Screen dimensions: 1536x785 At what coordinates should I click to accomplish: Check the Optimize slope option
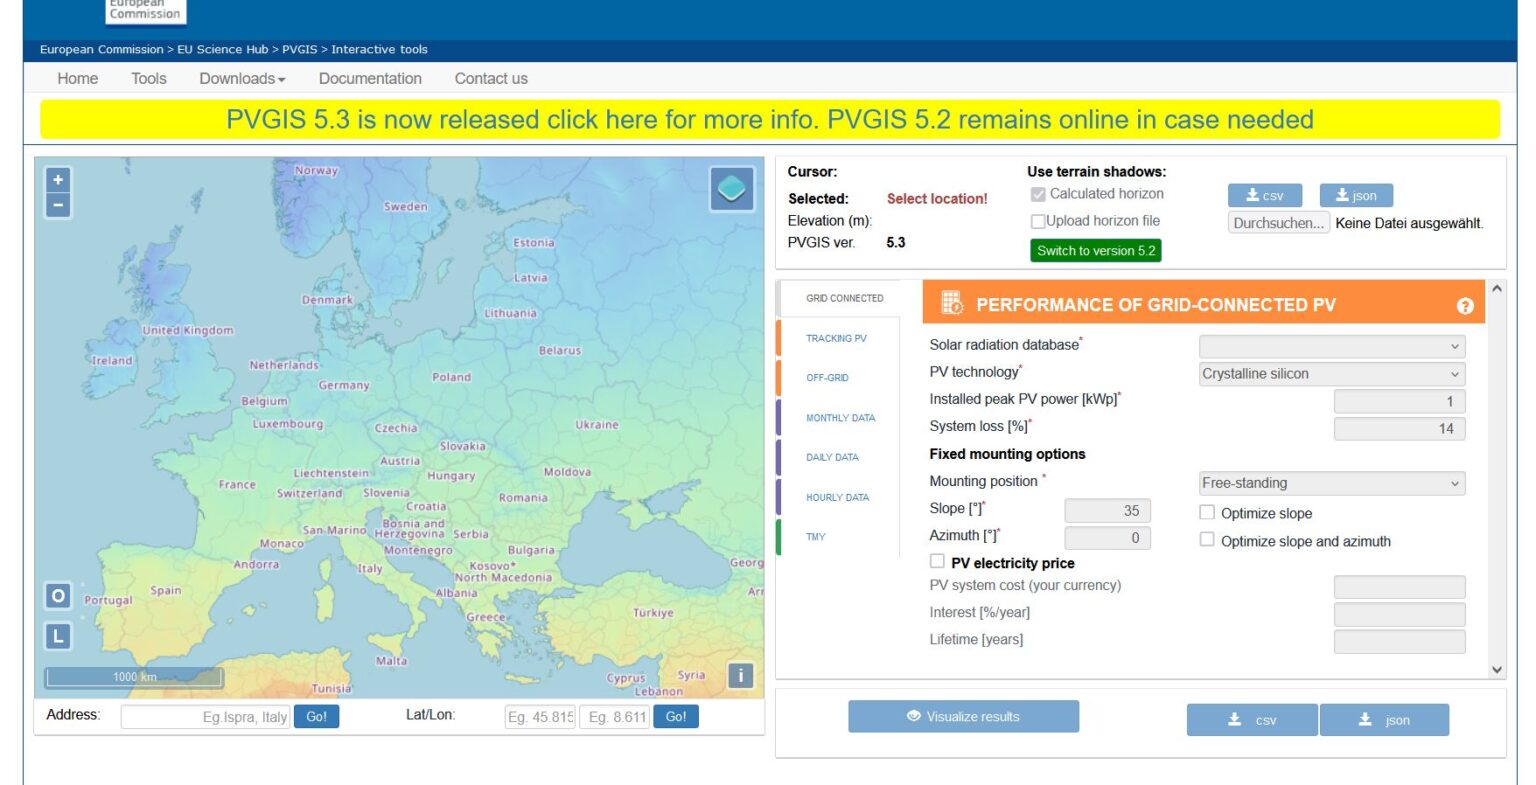[1207, 512]
